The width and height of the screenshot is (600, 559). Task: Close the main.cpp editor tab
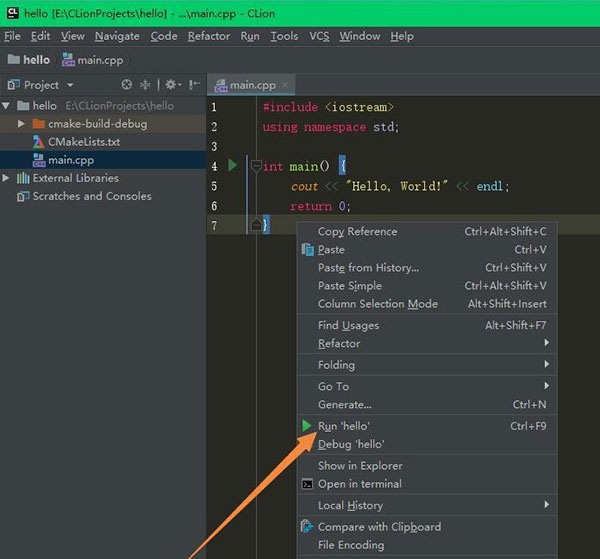click(x=285, y=86)
